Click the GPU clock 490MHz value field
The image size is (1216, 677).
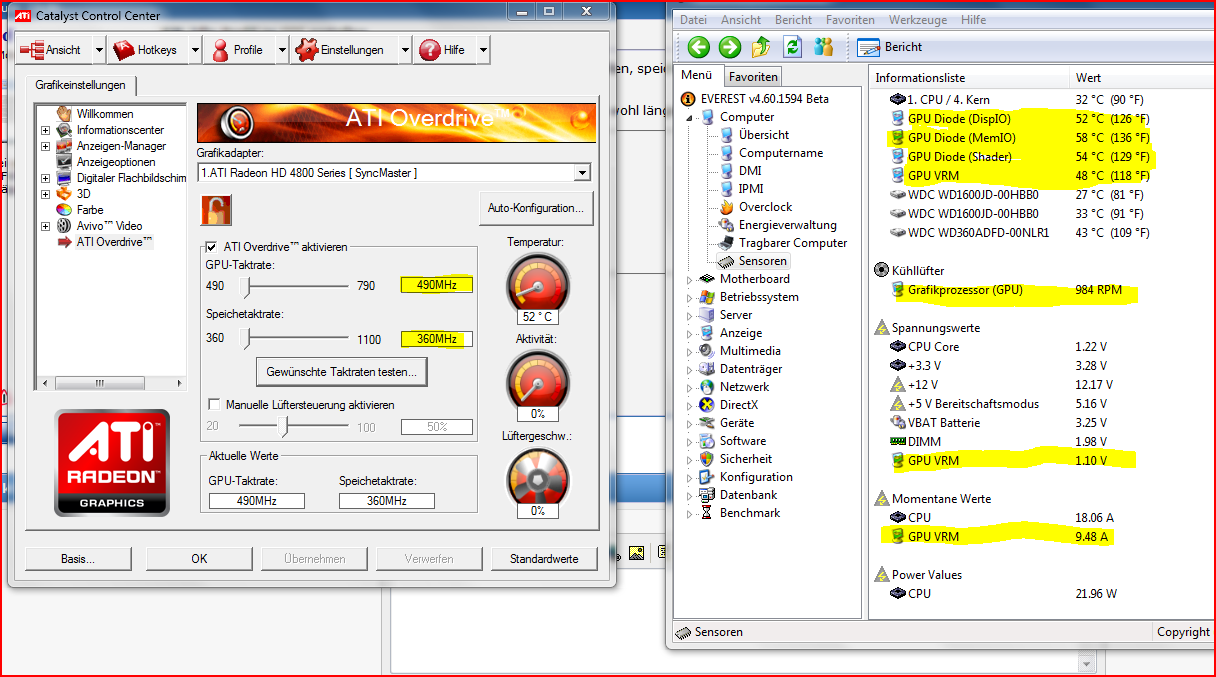coord(437,285)
